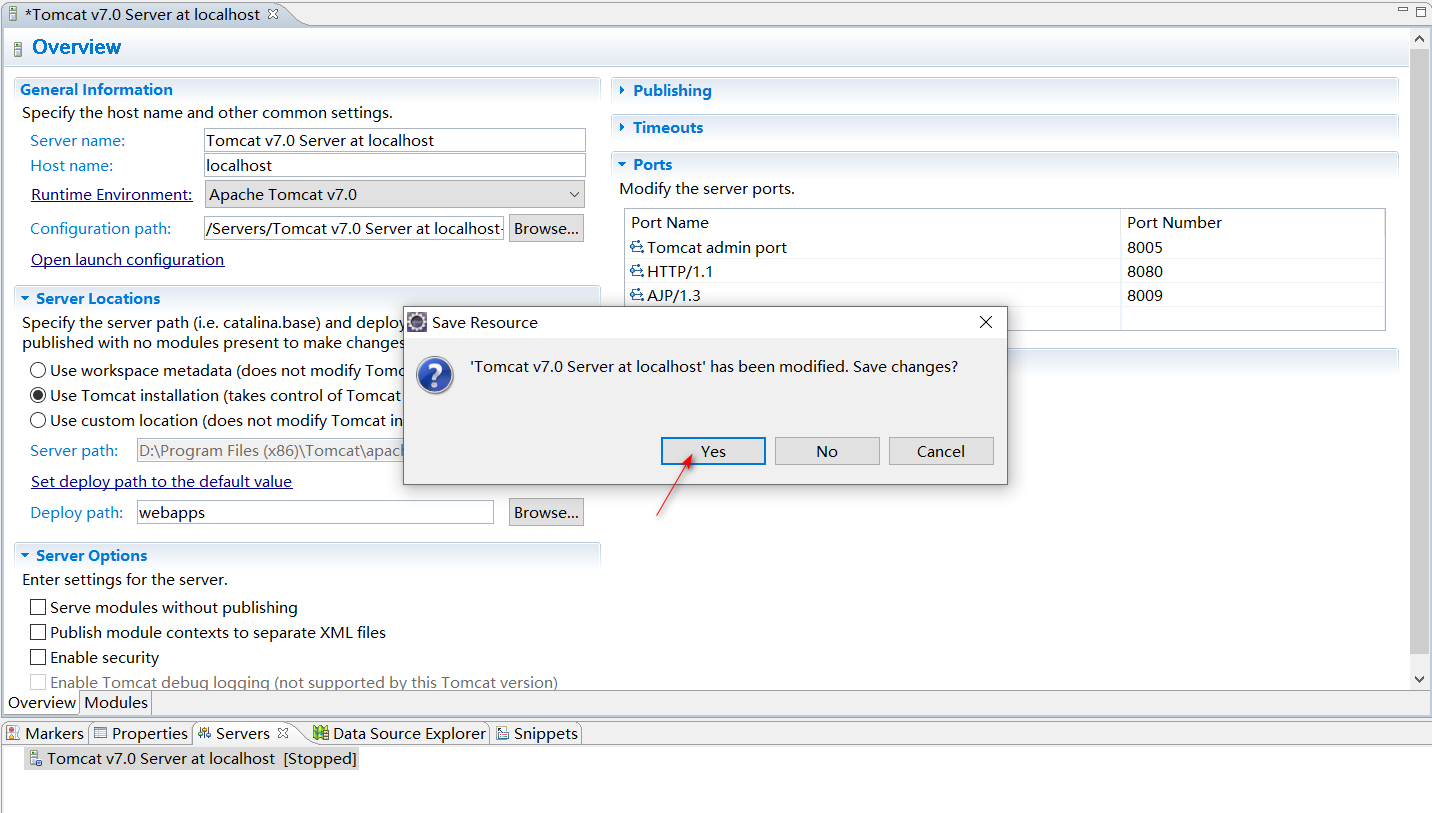Screen dimensions: 1432x813
Task: Enable Serve modules without publishing
Action: coord(38,607)
